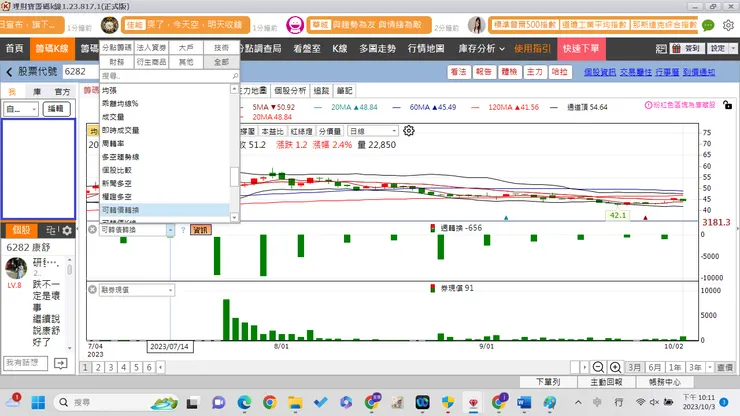Zoom out the chart with minus magnifier
This screenshot has height=416, width=740.
(598, 367)
